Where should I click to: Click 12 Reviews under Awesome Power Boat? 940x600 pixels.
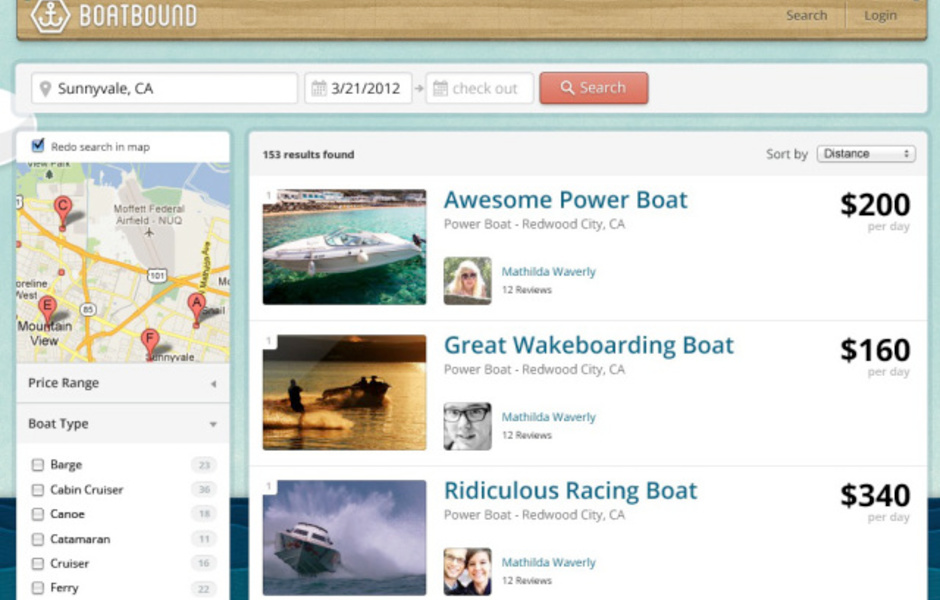(526, 290)
